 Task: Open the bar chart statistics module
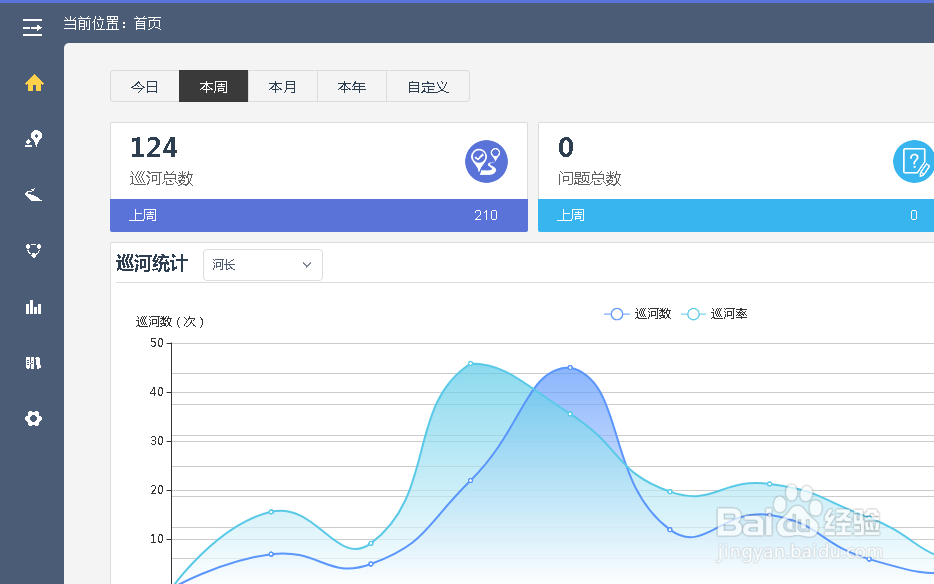point(32,307)
